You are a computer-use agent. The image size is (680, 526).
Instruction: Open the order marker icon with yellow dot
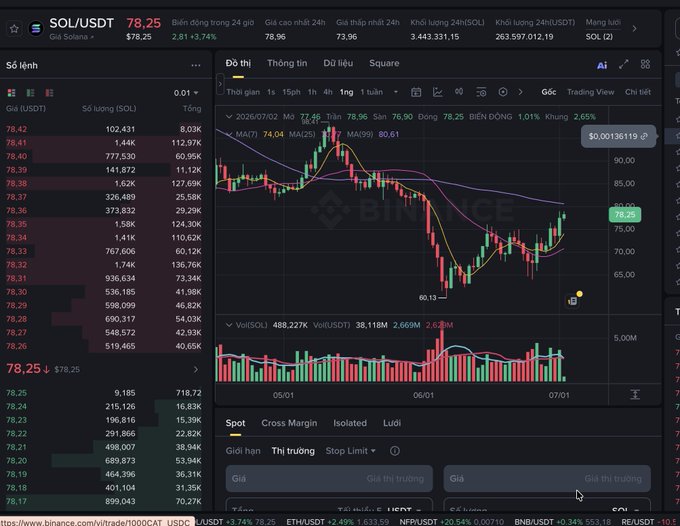pos(573,301)
